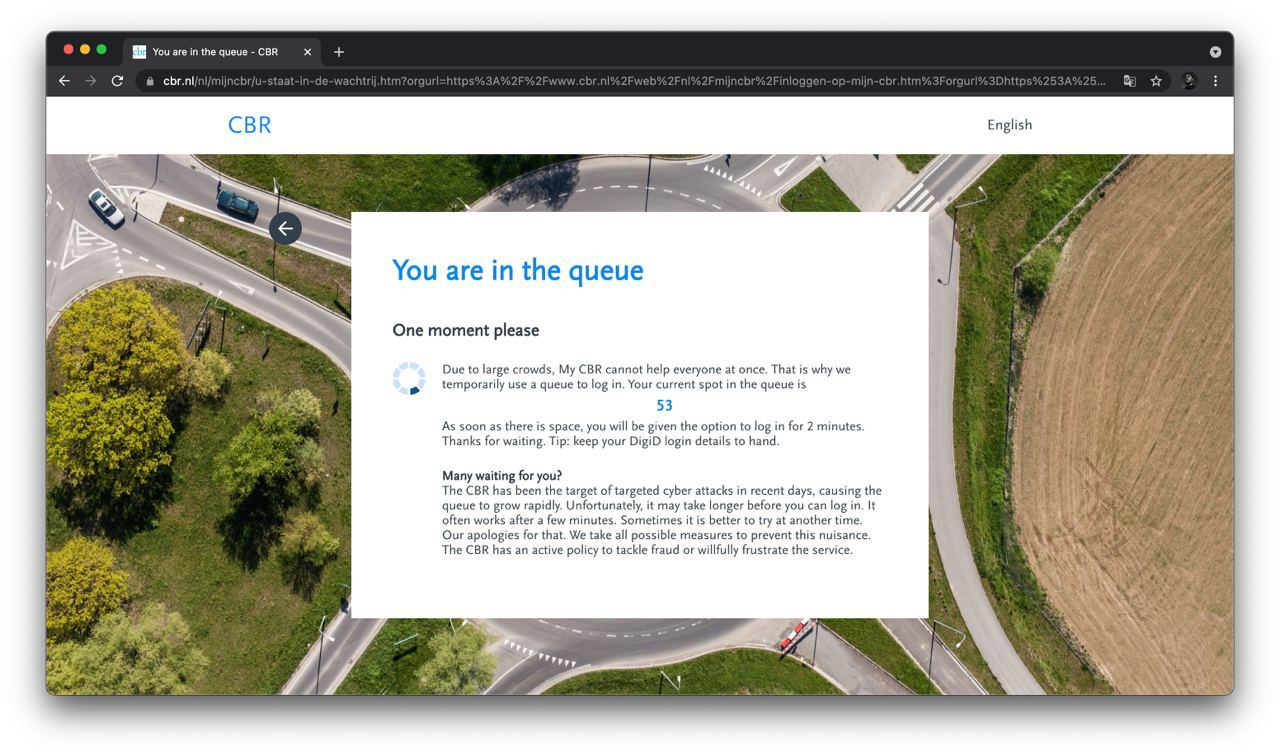The image size is (1280, 756).
Task: Click the 'You are in the queue' heading
Action: pos(518,271)
